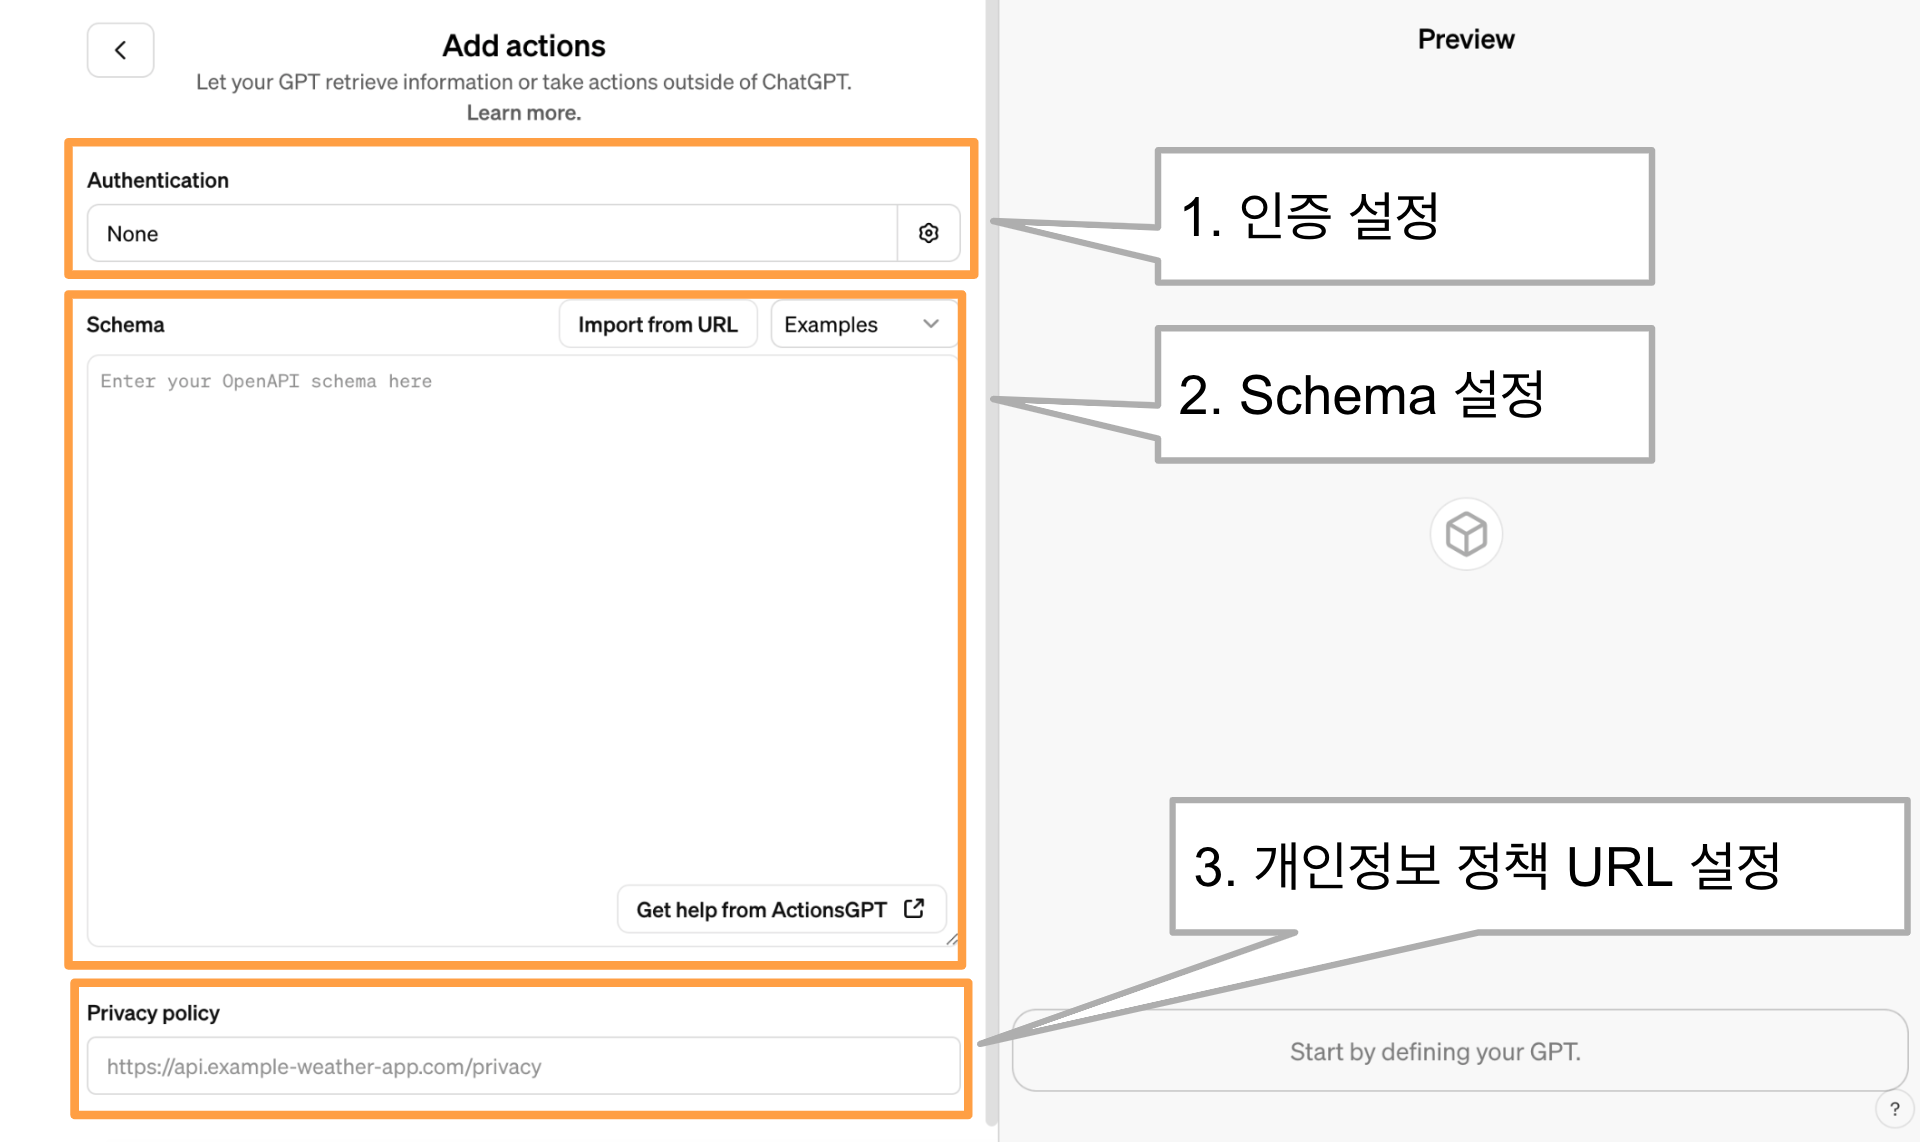Click the back arrow button
1920x1142 pixels.
click(120, 50)
